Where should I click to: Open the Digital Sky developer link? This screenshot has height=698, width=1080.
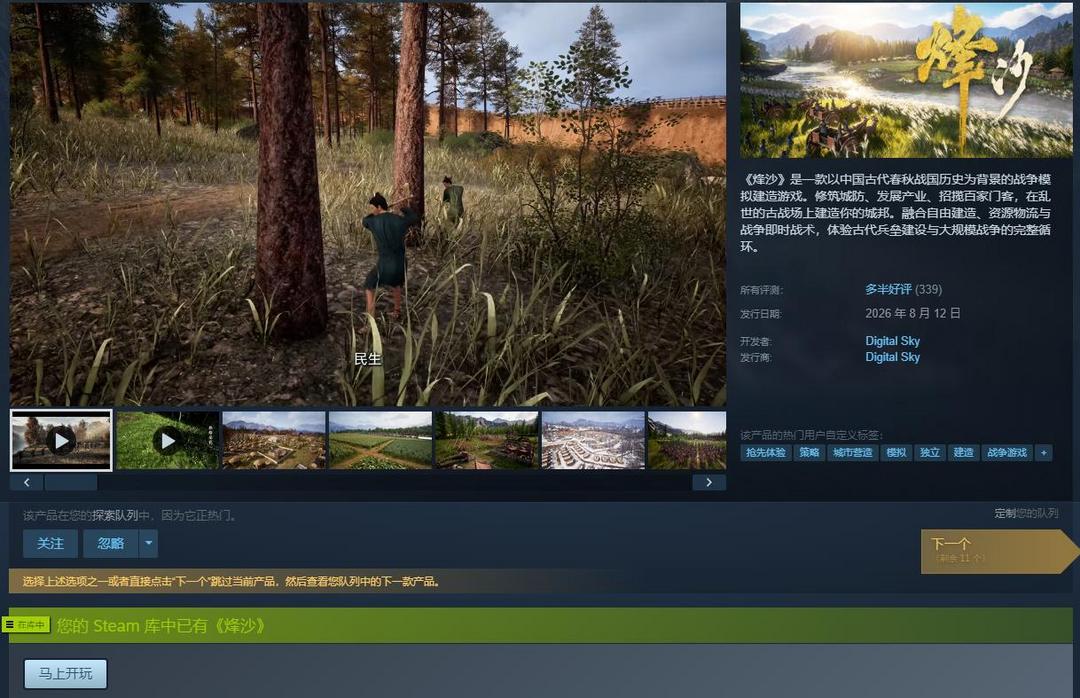point(892,341)
